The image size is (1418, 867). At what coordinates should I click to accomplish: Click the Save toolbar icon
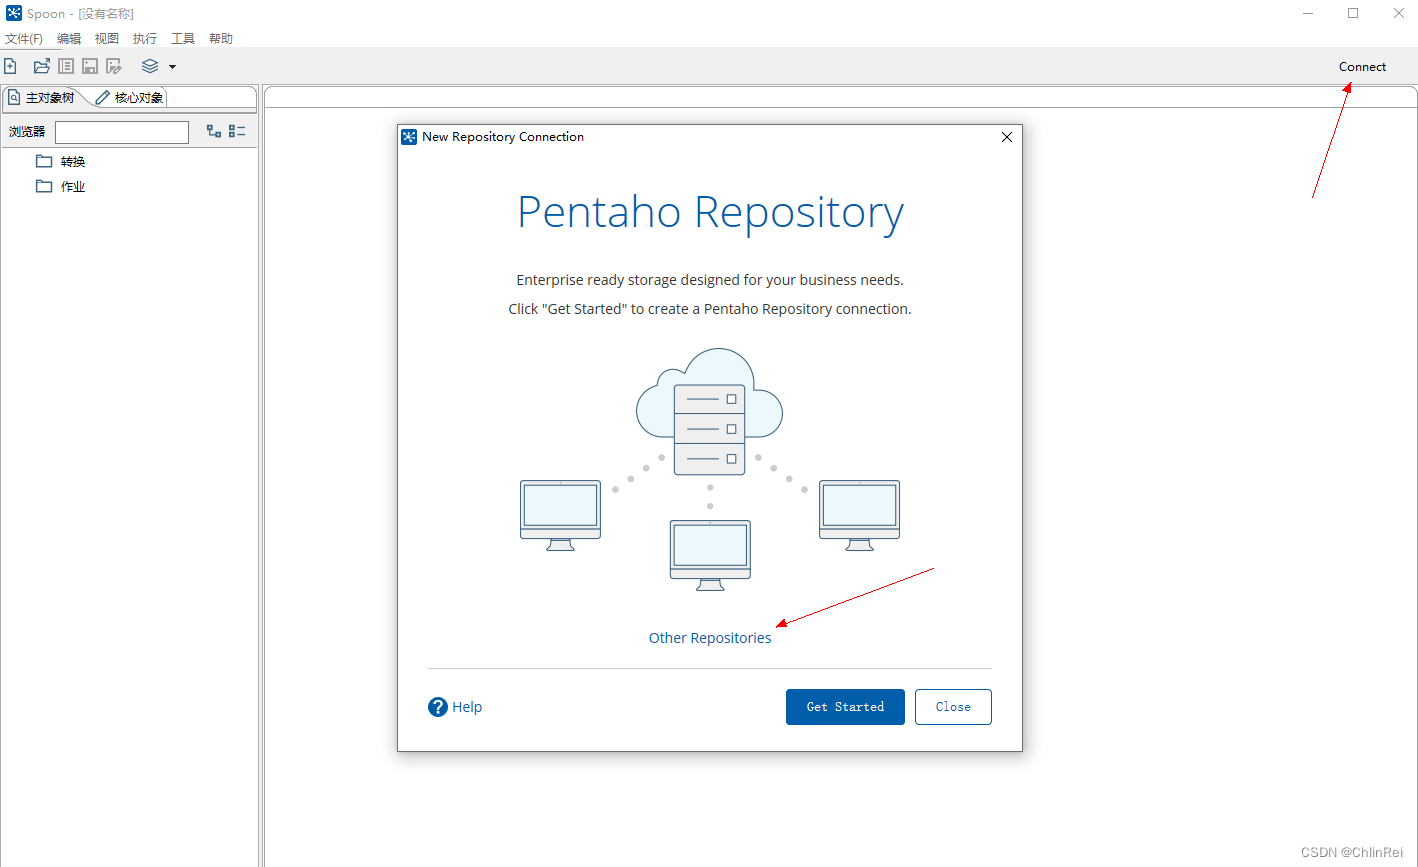(x=90, y=66)
